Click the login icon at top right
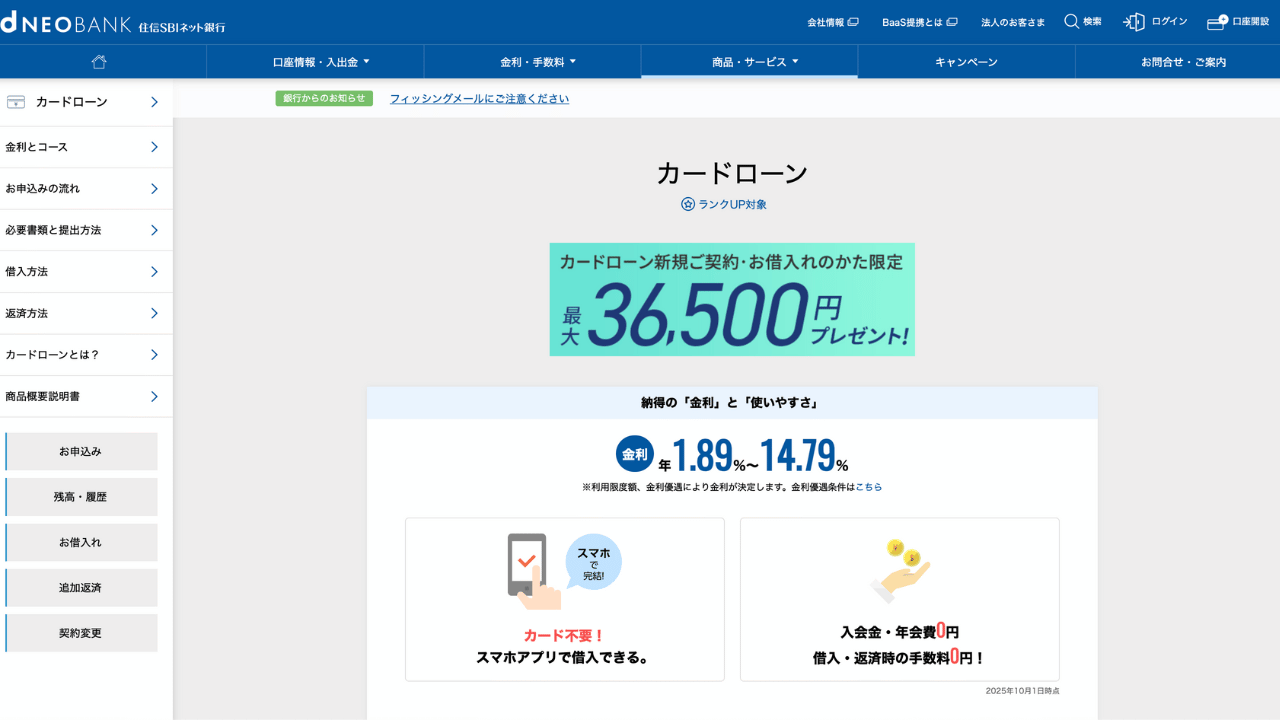The width and height of the screenshot is (1280, 720). [1133, 21]
